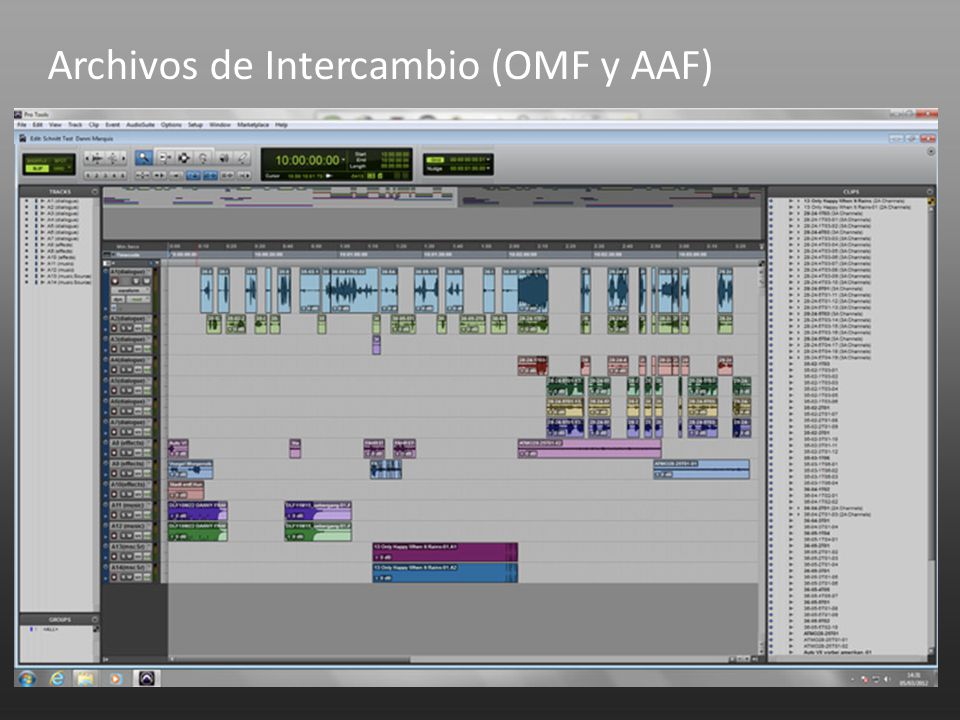This screenshot has width=960, height=720.
Task: Open the Setup menu
Action: [x=195, y=125]
